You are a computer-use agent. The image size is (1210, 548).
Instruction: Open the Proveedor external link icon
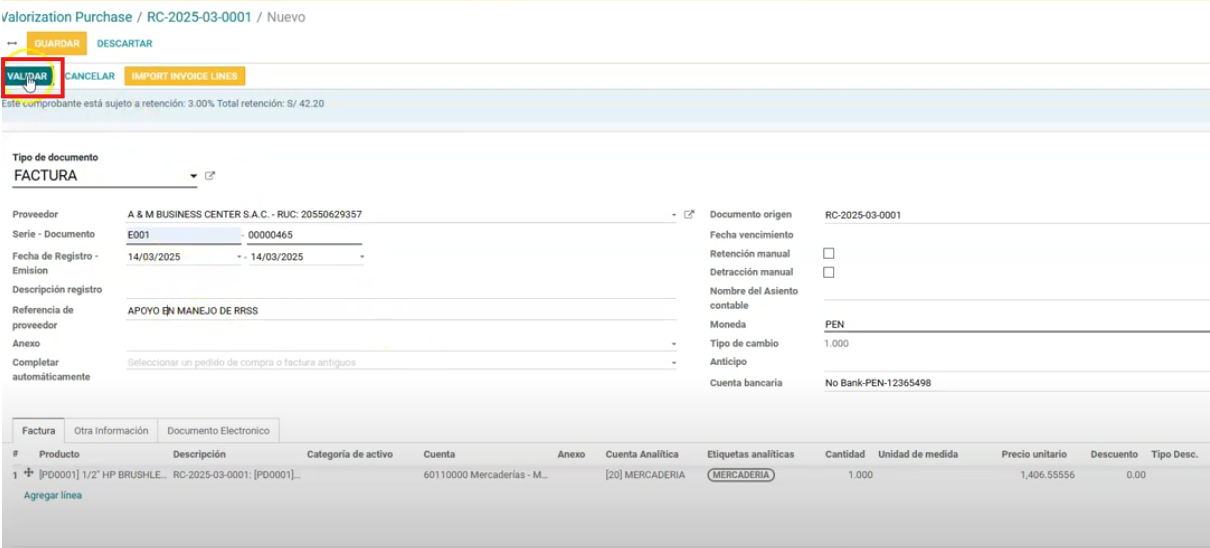pos(689,214)
